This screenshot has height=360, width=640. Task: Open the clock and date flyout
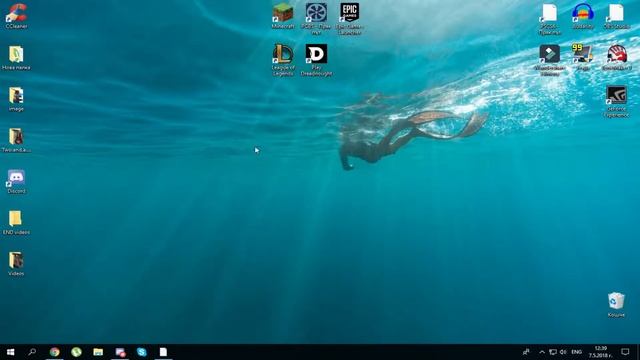coord(600,352)
